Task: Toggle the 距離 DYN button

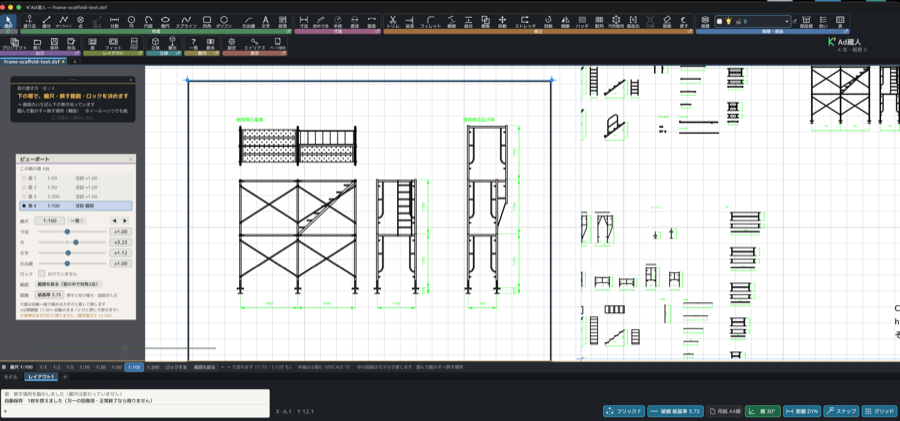Action: pos(802,411)
